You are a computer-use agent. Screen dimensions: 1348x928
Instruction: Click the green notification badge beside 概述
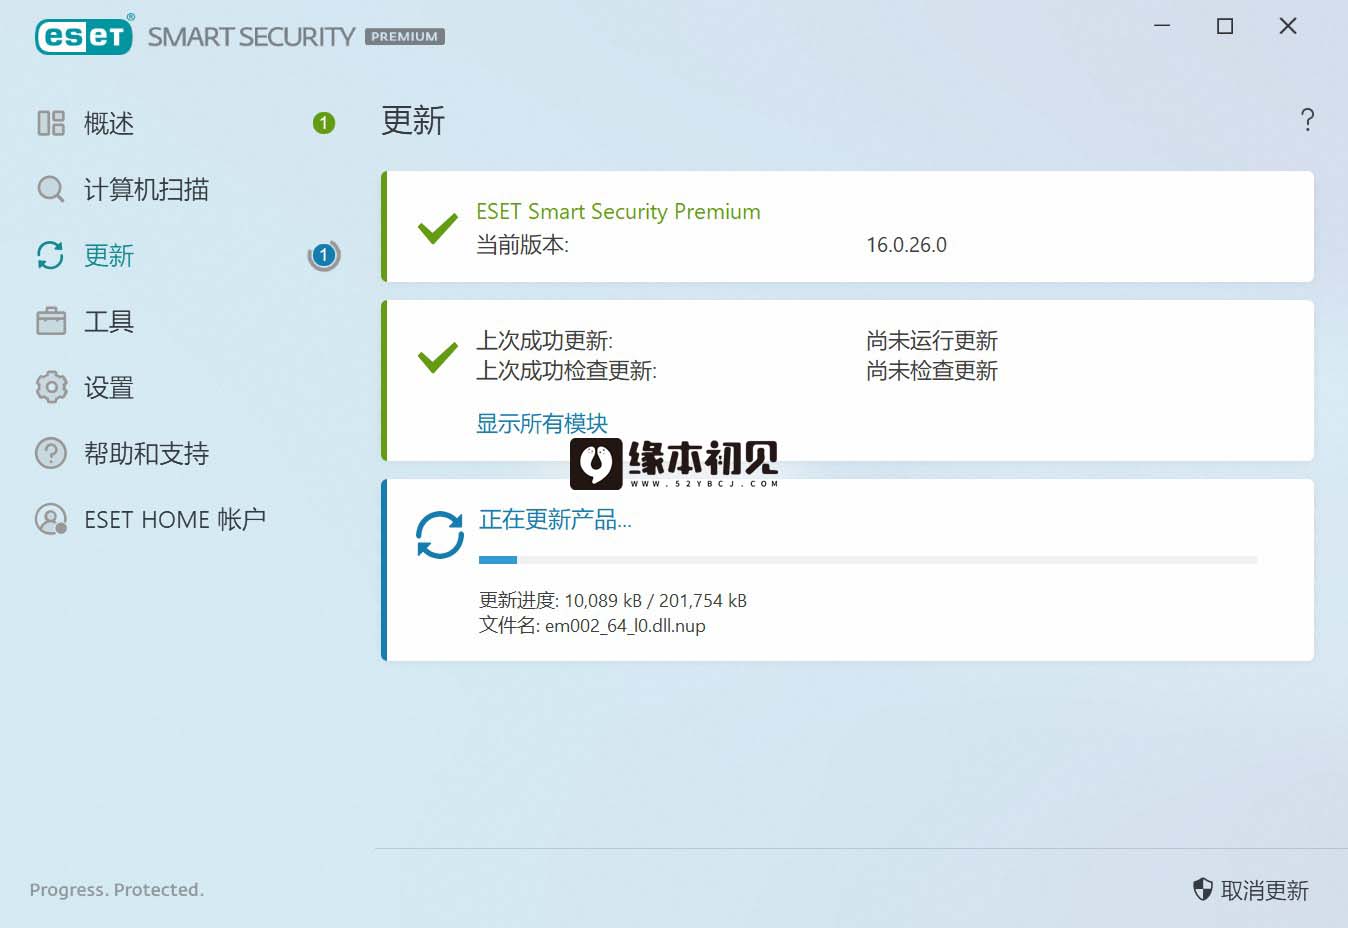click(x=324, y=123)
